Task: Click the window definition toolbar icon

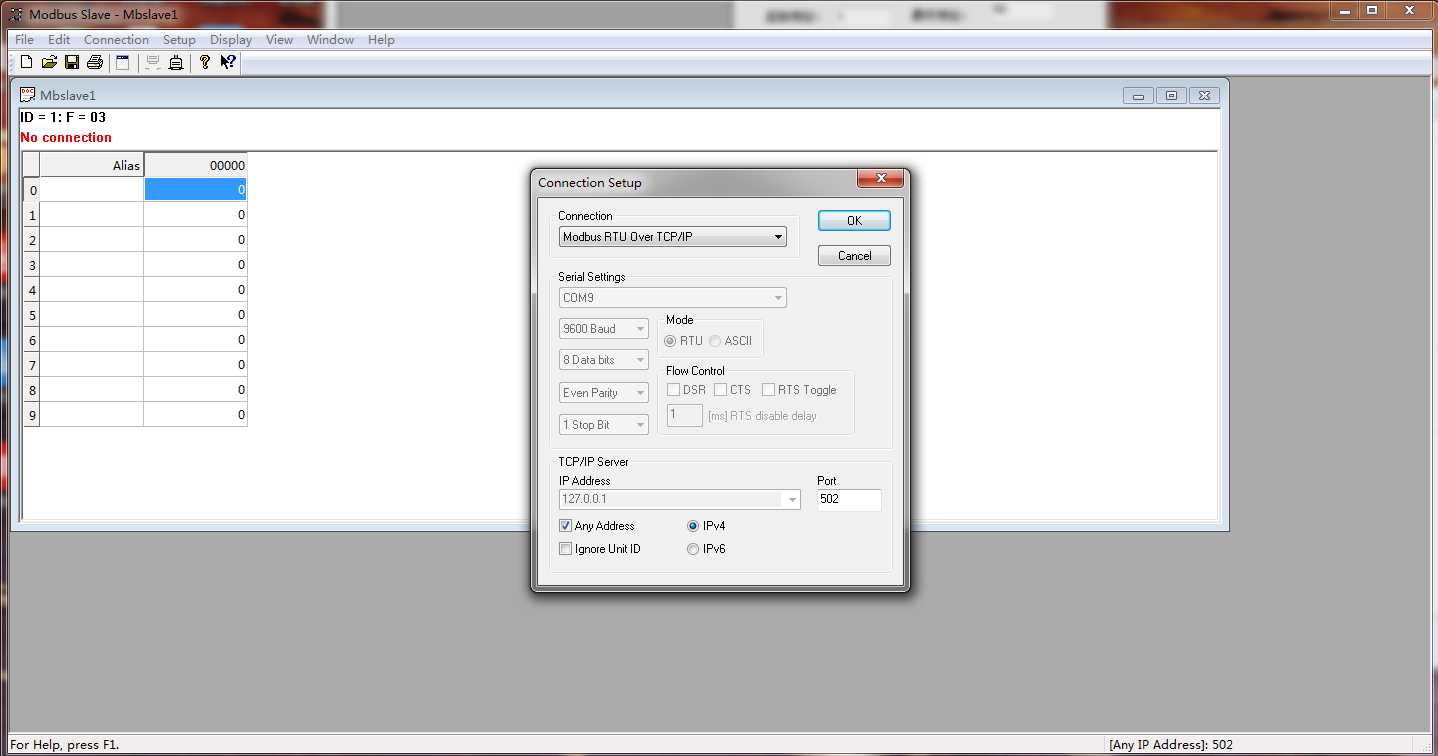Action: click(x=123, y=62)
